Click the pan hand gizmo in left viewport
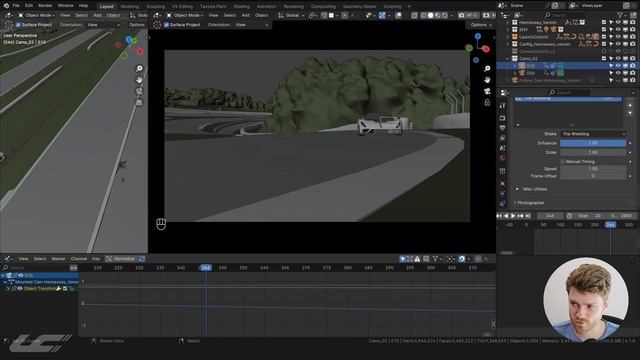The height and width of the screenshot is (360, 640). (x=139, y=80)
